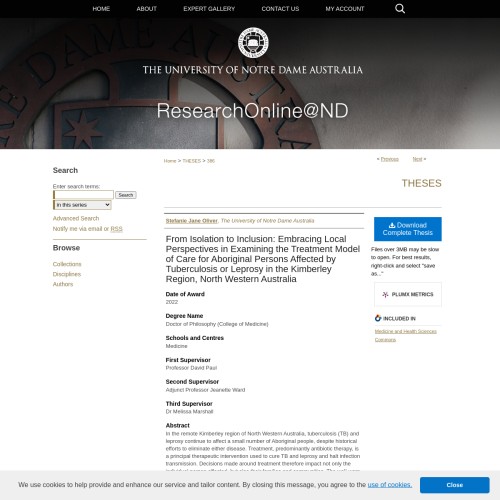500x500 pixels.
Task: Open MY ACCOUNT from the navigation bar
Action: click(345, 9)
